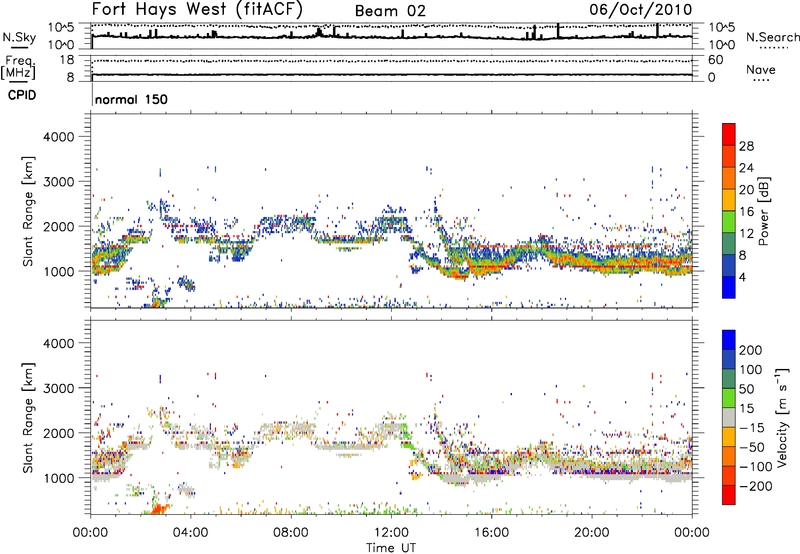Click the '4' label on power color bar
This screenshot has width=800, height=554.
click(x=743, y=278)
